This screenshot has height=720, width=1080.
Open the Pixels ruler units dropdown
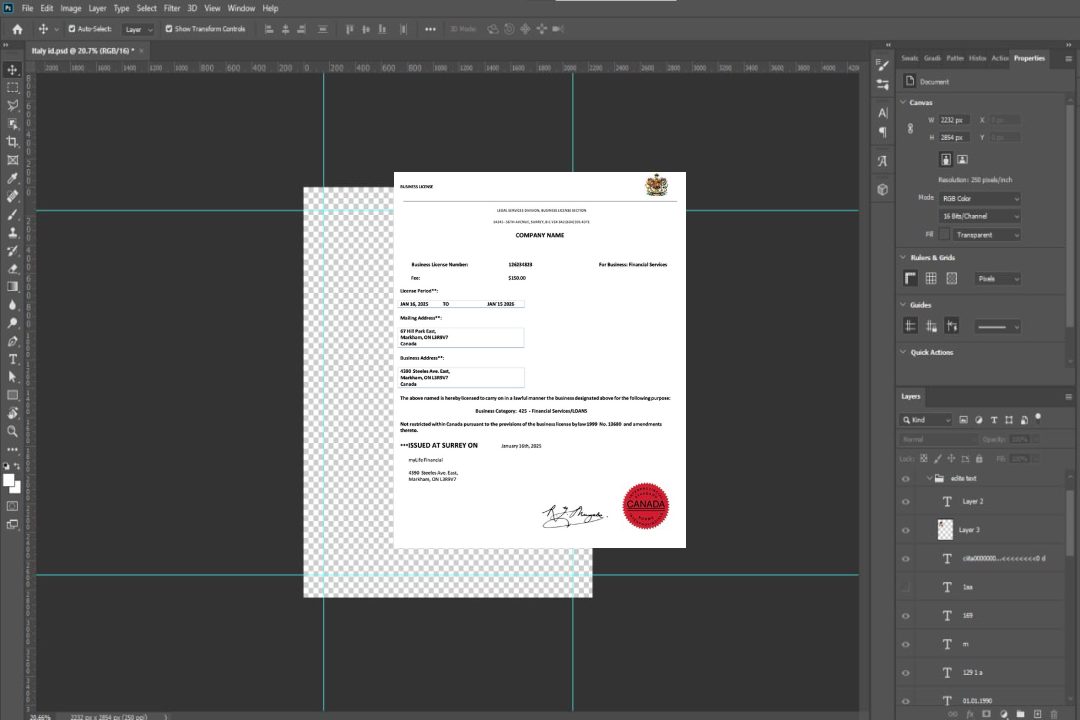pyautogui.click(x=998, y=279)
